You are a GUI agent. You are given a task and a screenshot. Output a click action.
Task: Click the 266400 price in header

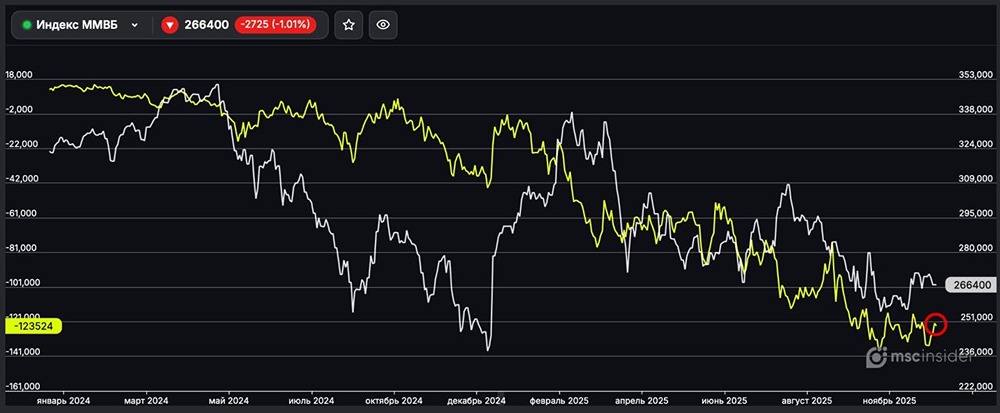point(206,25)
